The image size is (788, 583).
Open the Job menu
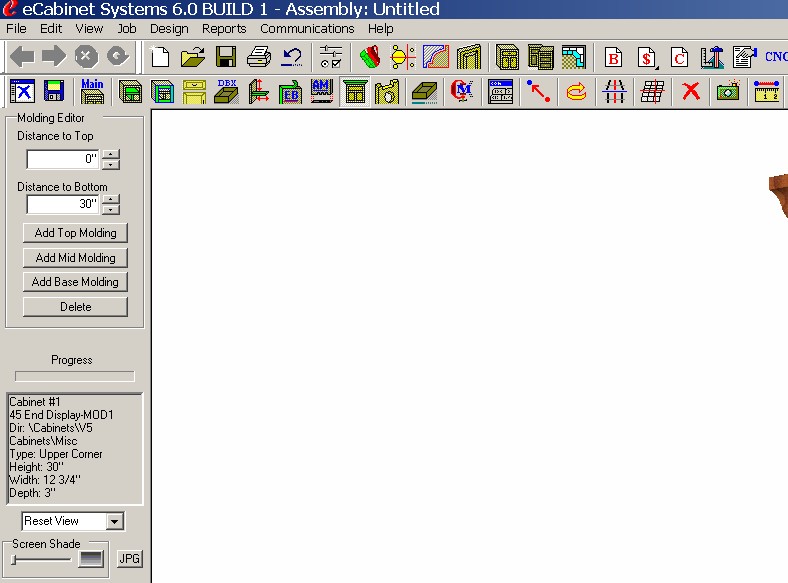coord(127,29)
